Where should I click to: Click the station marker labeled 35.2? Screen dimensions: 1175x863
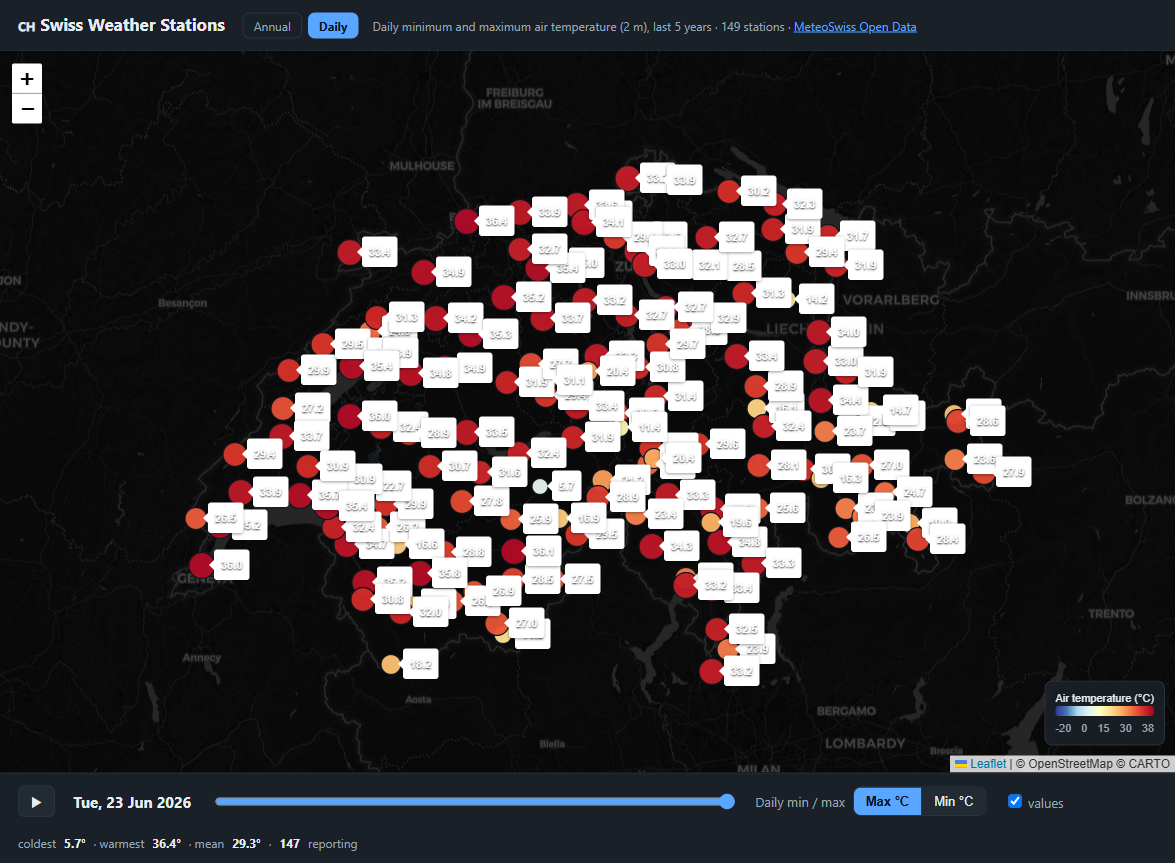point(504,297)
